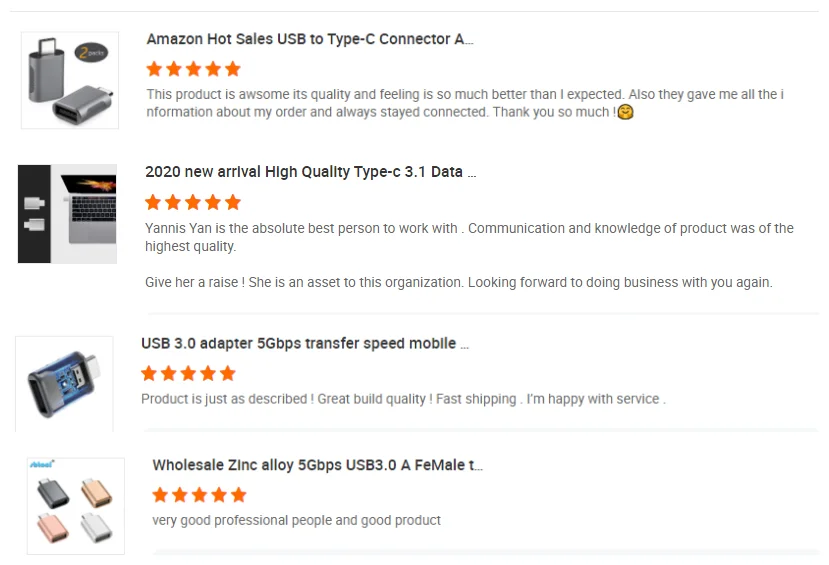Click the review starting "This product is awsome"
The height and width of the screenshot is (565, 829).
pyautogui.click(x=465, y=103)
